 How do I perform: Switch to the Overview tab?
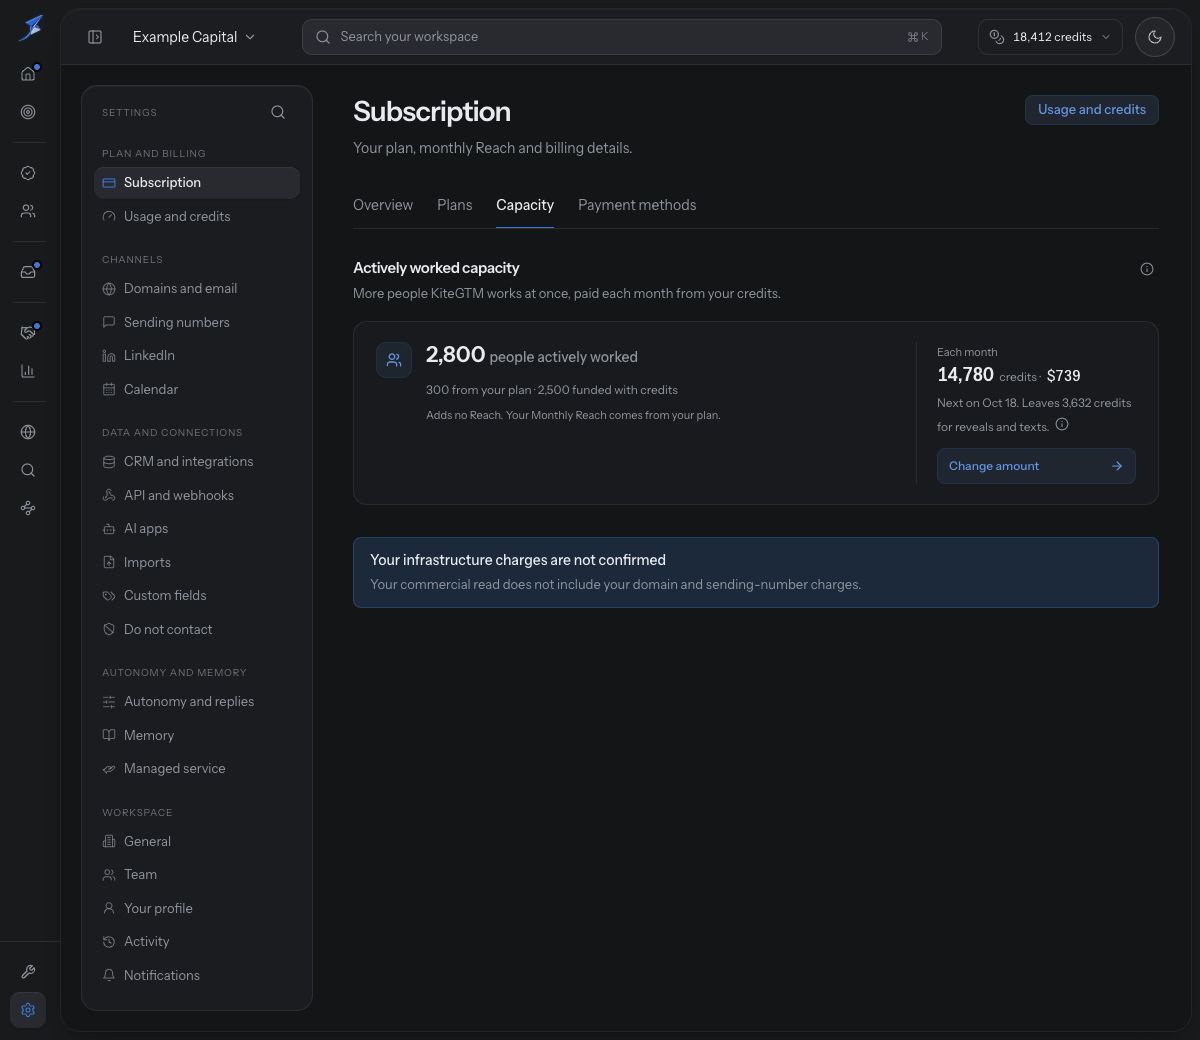383,205
